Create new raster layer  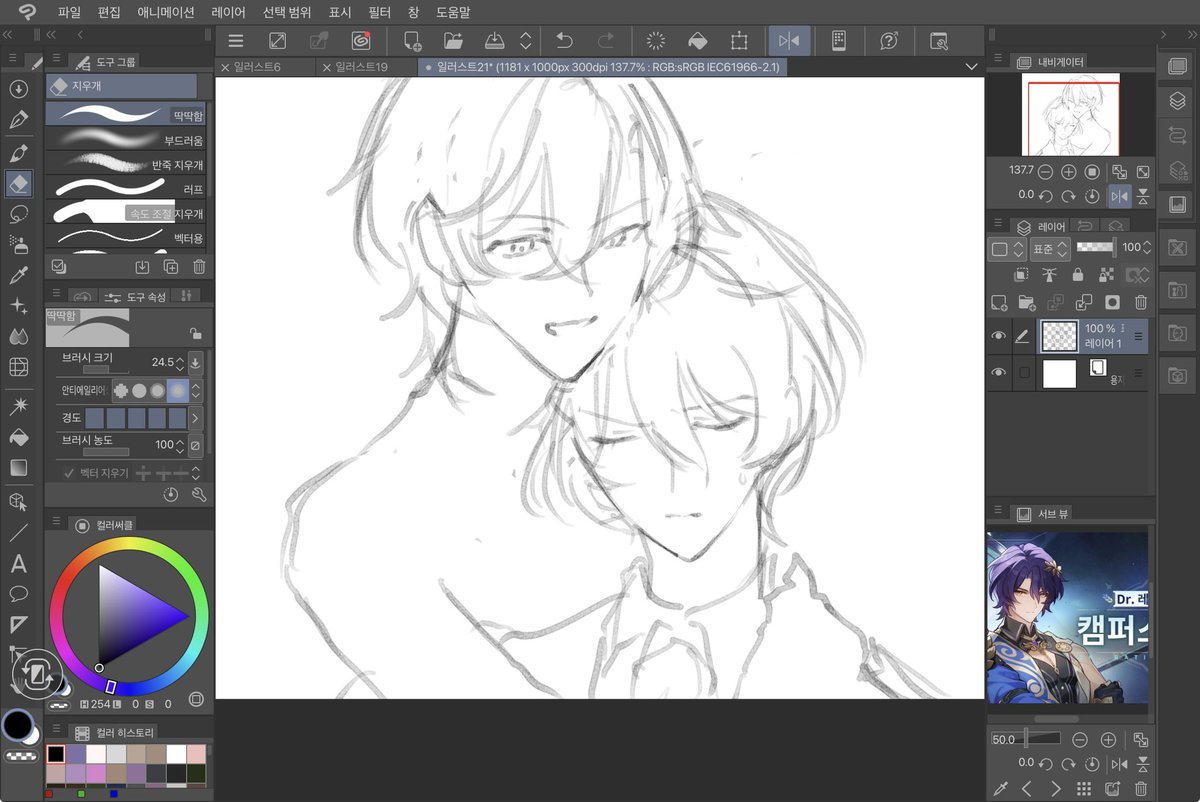pyautogui.click(x=998, y=302)
